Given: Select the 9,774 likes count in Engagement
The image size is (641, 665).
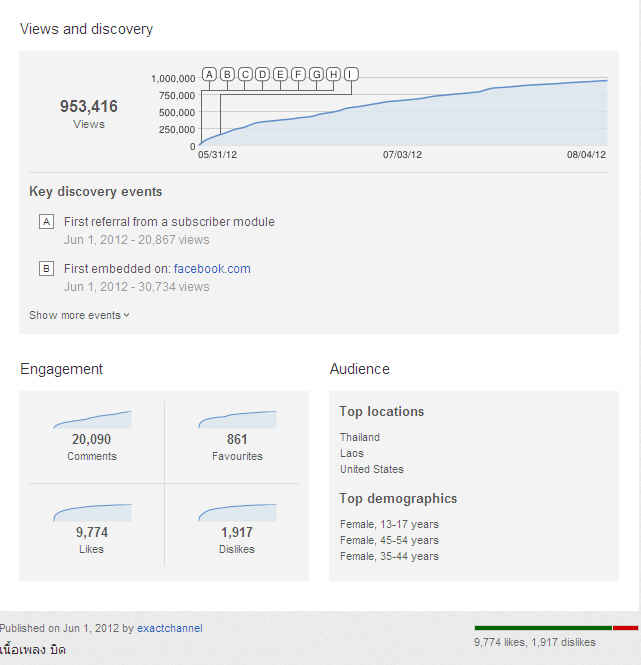Looking at the screenshot, I should [92, 532].
